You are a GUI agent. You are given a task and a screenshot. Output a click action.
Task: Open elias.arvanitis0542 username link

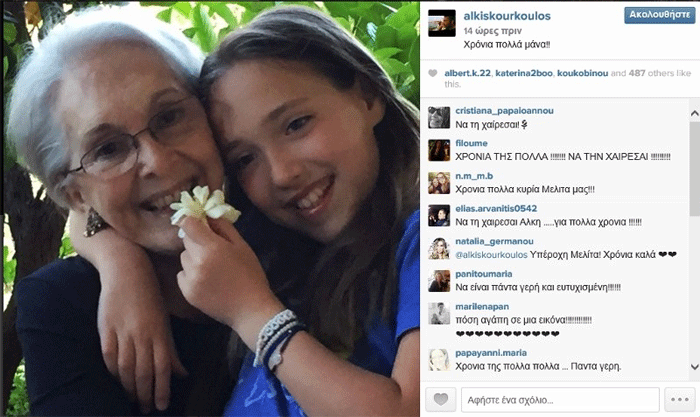(x=496, y=208)
